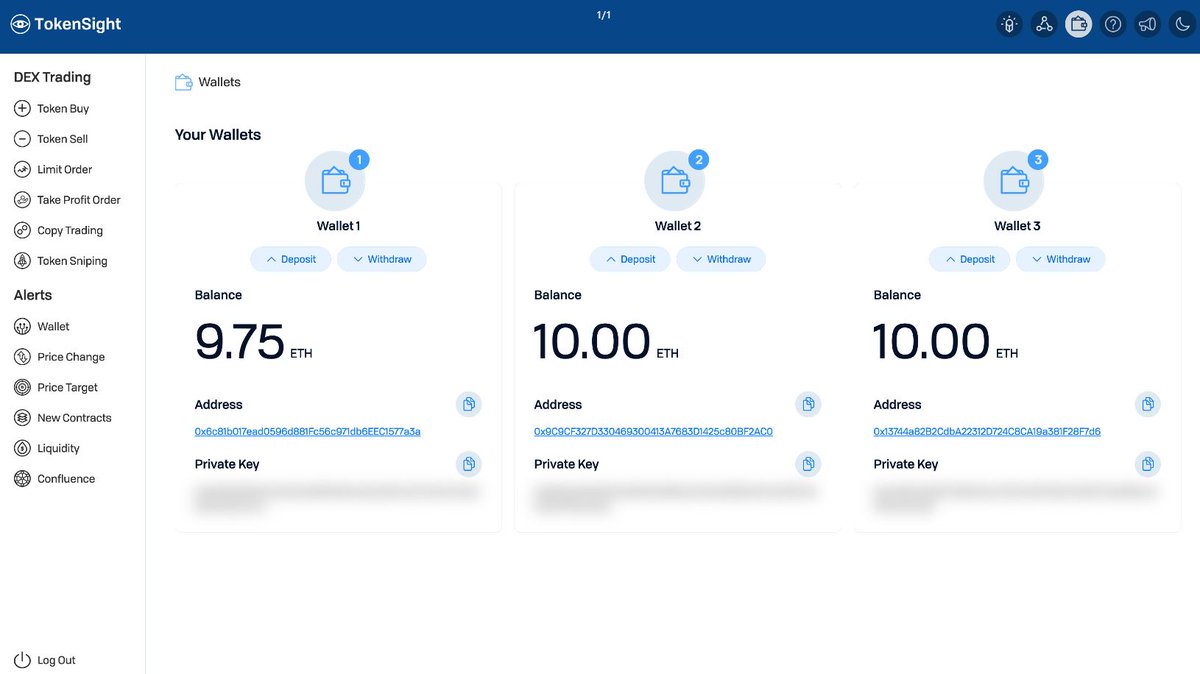Image resolution: width=1200 pixels, height=674 pixels.
Task: Toggle dark mode moon icon
Action: pyautogui.click(x=1180, y=24)
